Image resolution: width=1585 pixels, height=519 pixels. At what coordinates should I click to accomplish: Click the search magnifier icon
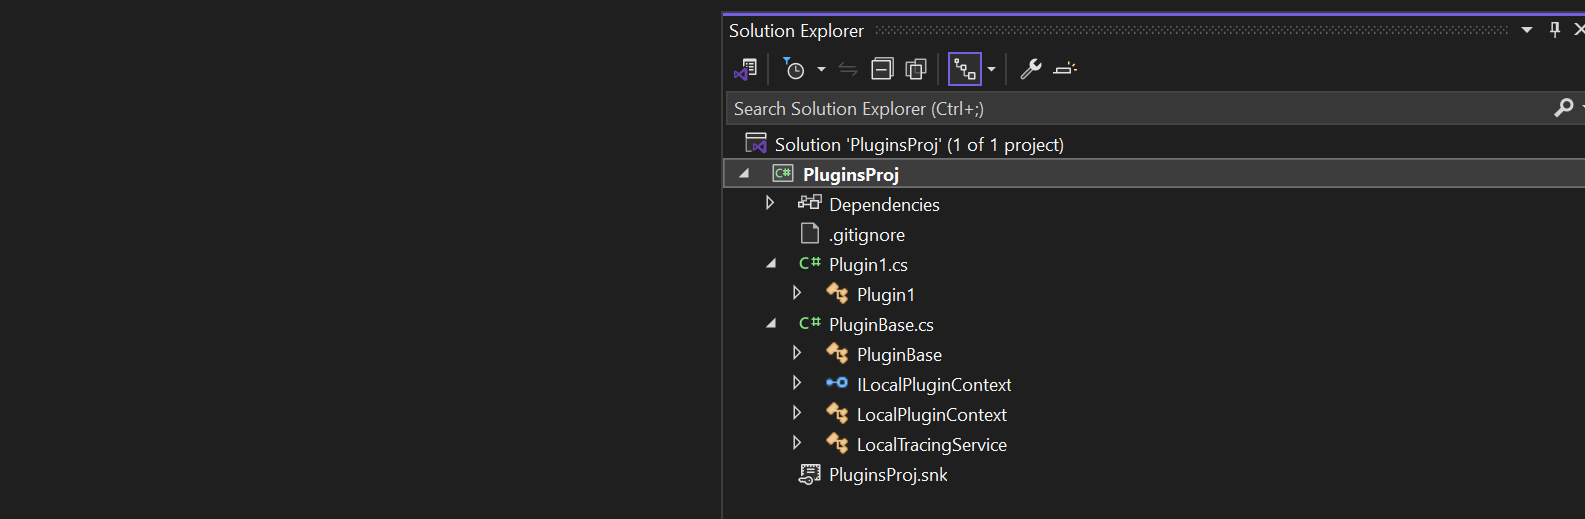(x=1563, y=108)
